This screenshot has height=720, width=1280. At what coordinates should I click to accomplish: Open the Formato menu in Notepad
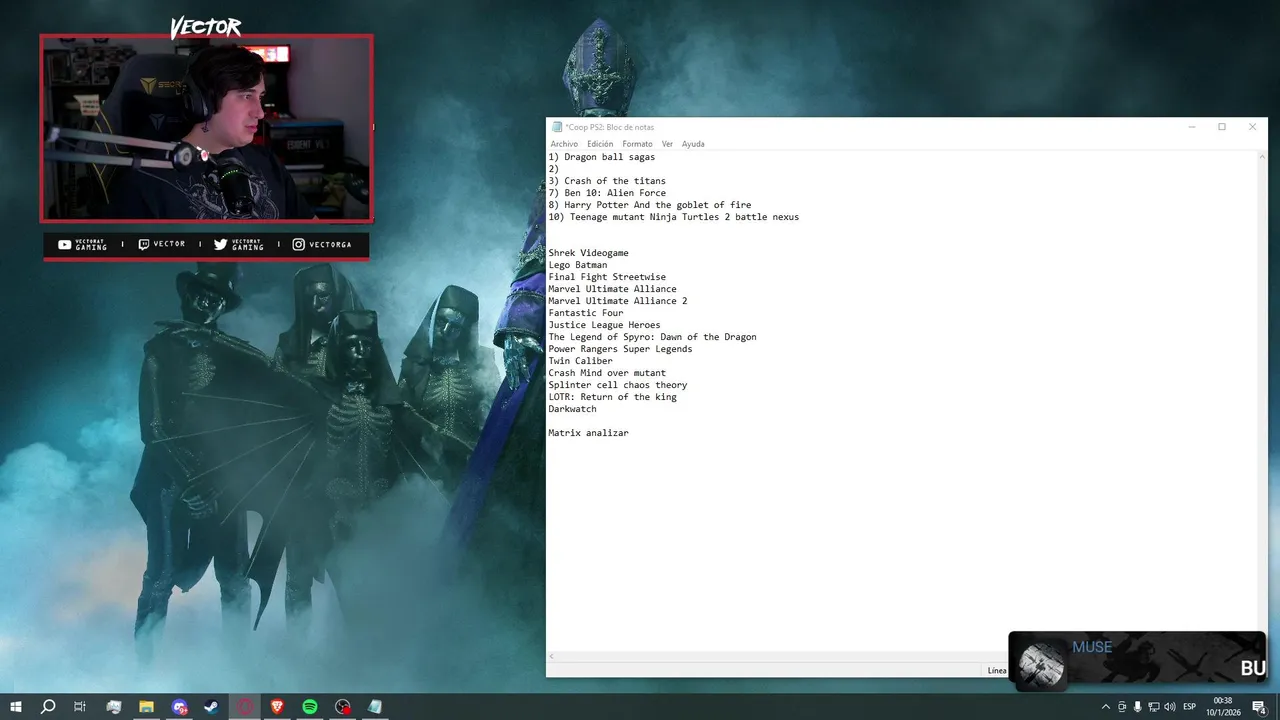coord(637,144)
